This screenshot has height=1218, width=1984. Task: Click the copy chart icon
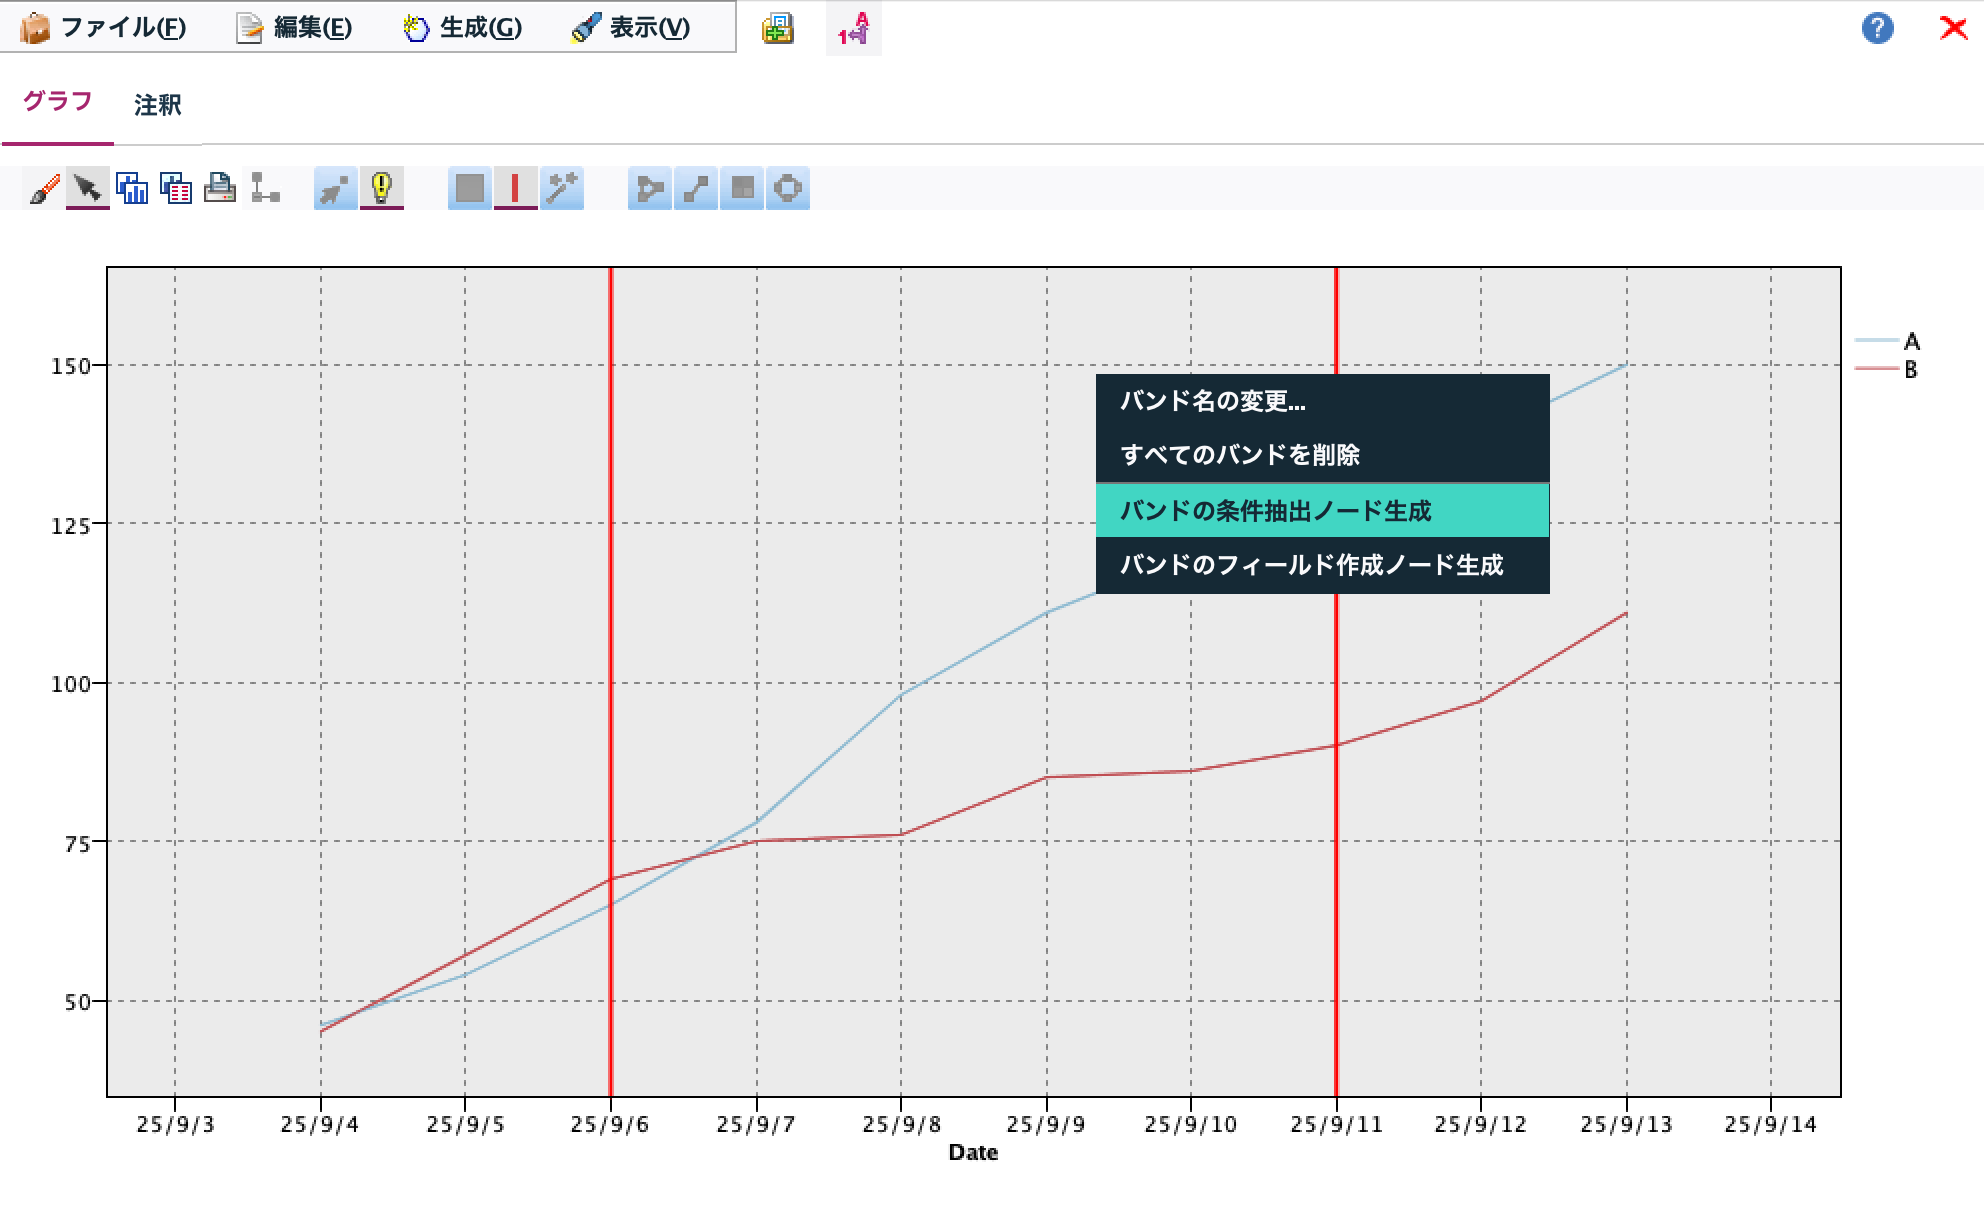[x=130, y=188]
